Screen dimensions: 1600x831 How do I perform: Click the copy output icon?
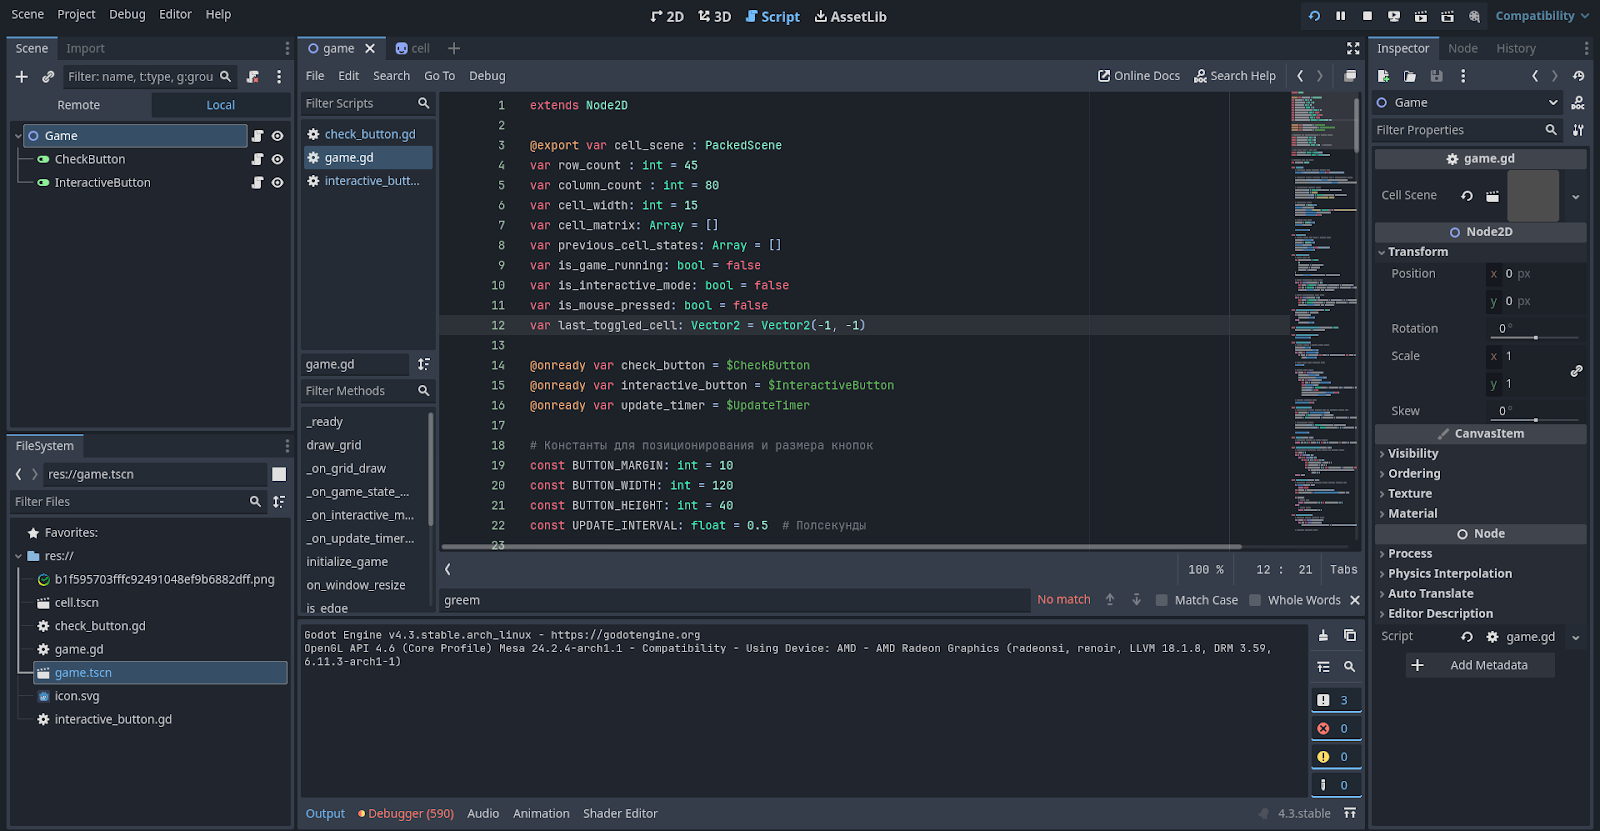click(1349, 636)
